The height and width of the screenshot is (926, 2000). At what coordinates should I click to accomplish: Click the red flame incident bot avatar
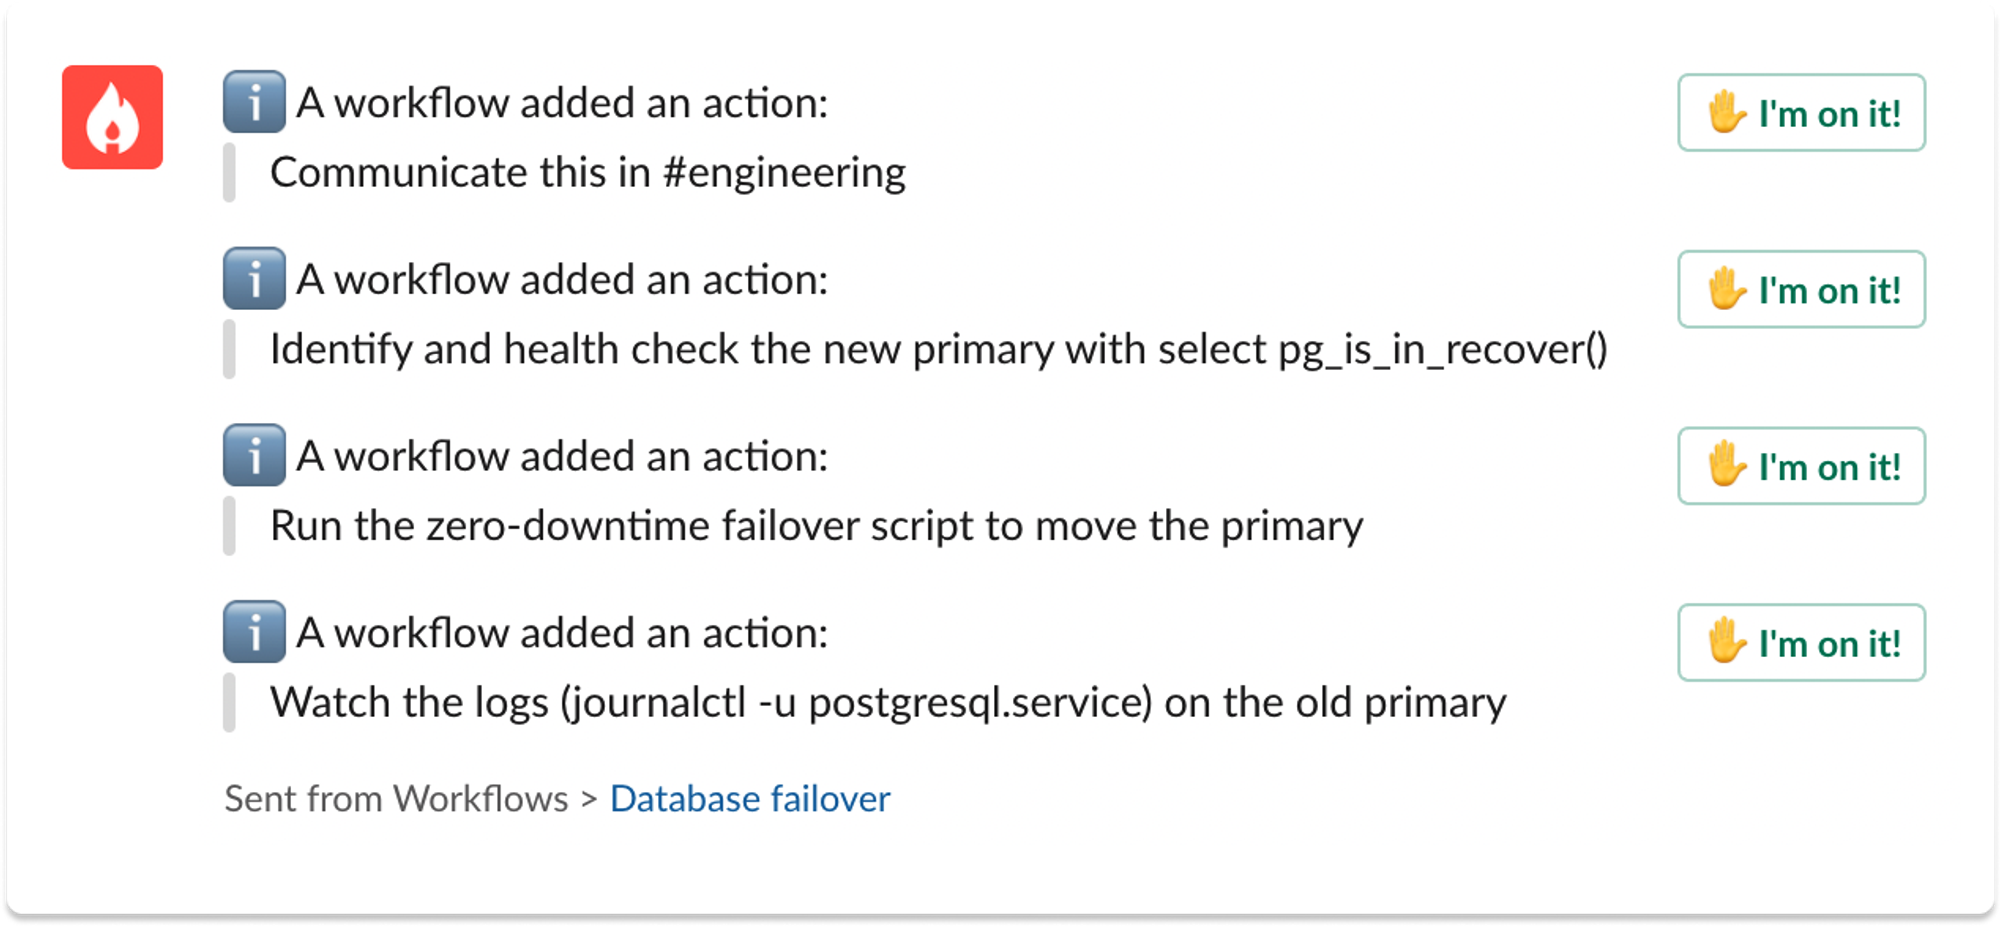112,117
